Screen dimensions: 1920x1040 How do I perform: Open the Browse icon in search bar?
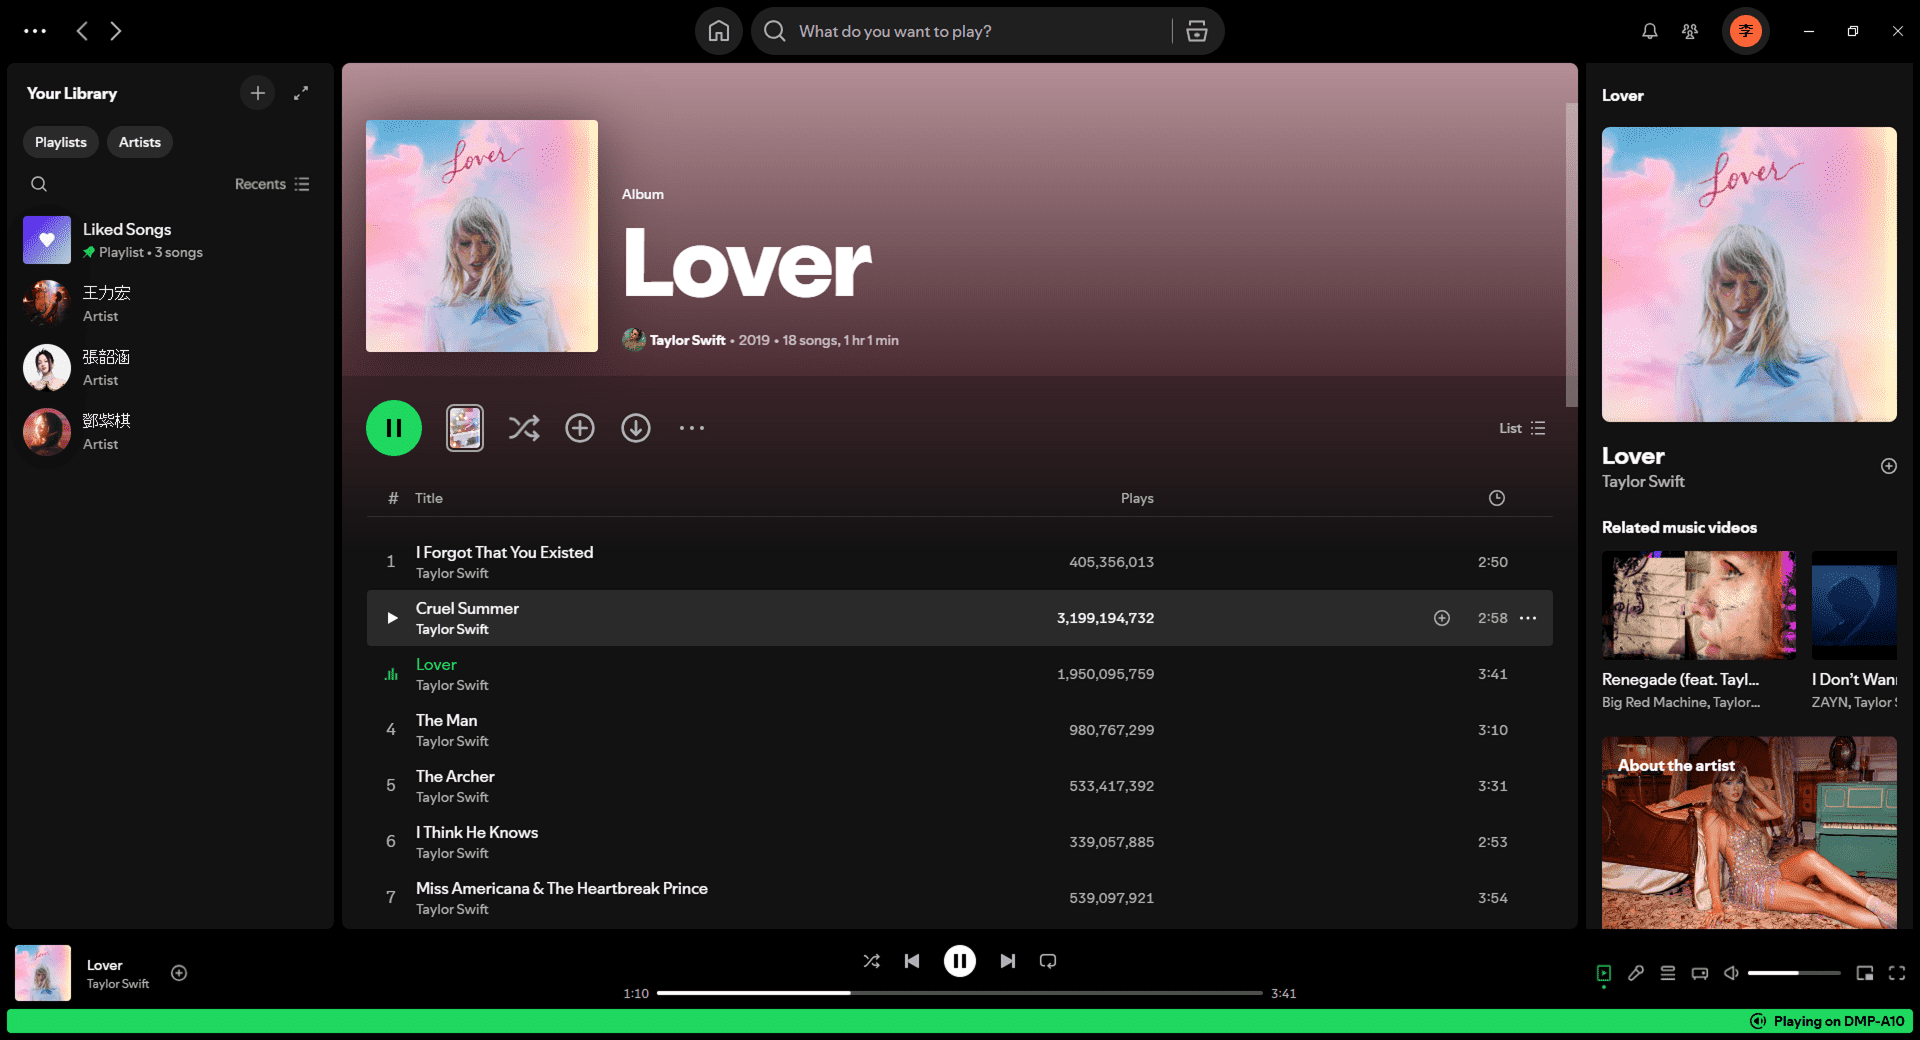[x=1196, y=31]
